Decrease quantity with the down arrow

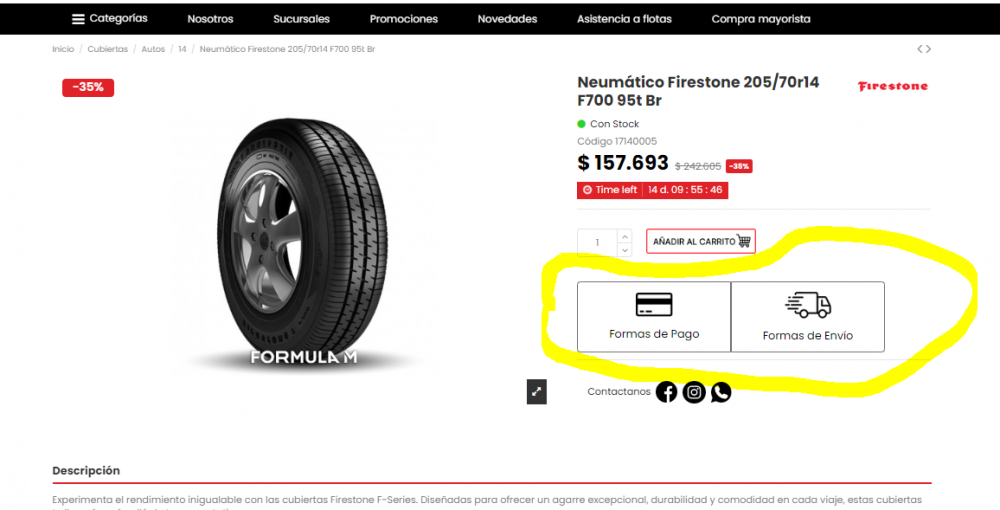[625, 249]
